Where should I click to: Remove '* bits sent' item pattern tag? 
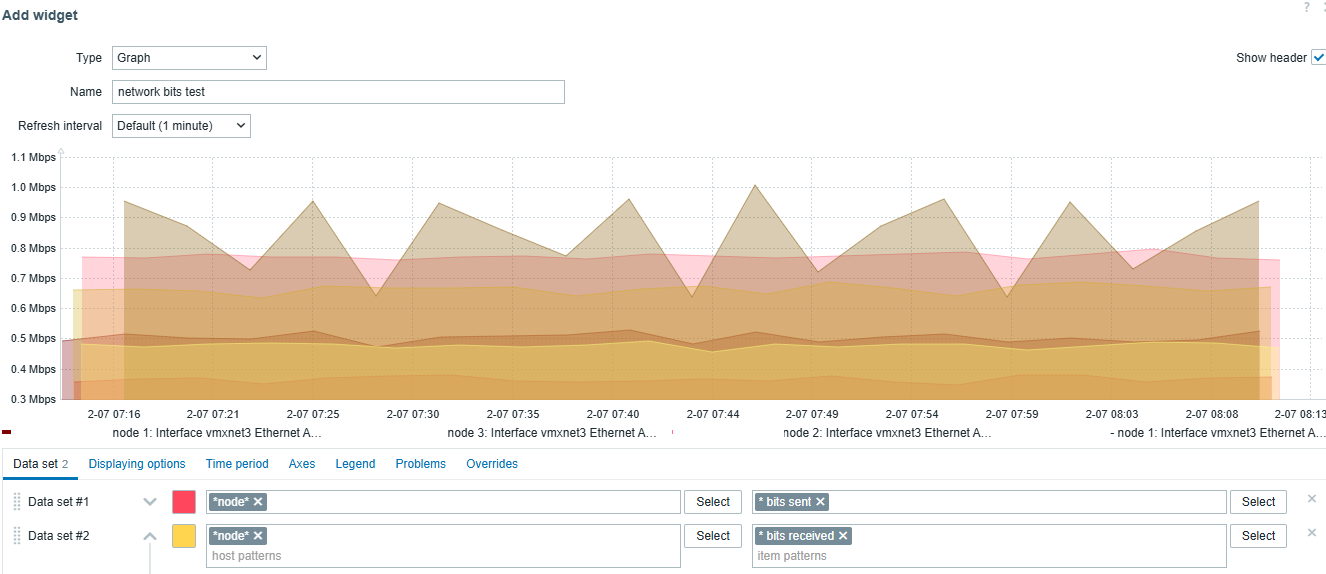(x=820, y=502)
